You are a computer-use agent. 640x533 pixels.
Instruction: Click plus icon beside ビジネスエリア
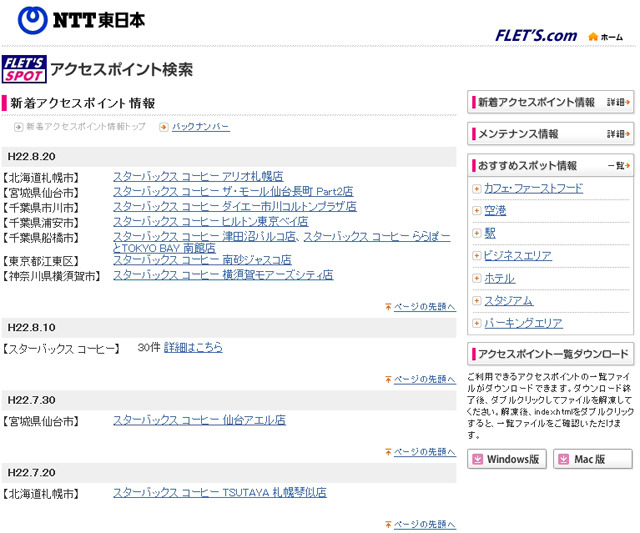click(476, 256)
